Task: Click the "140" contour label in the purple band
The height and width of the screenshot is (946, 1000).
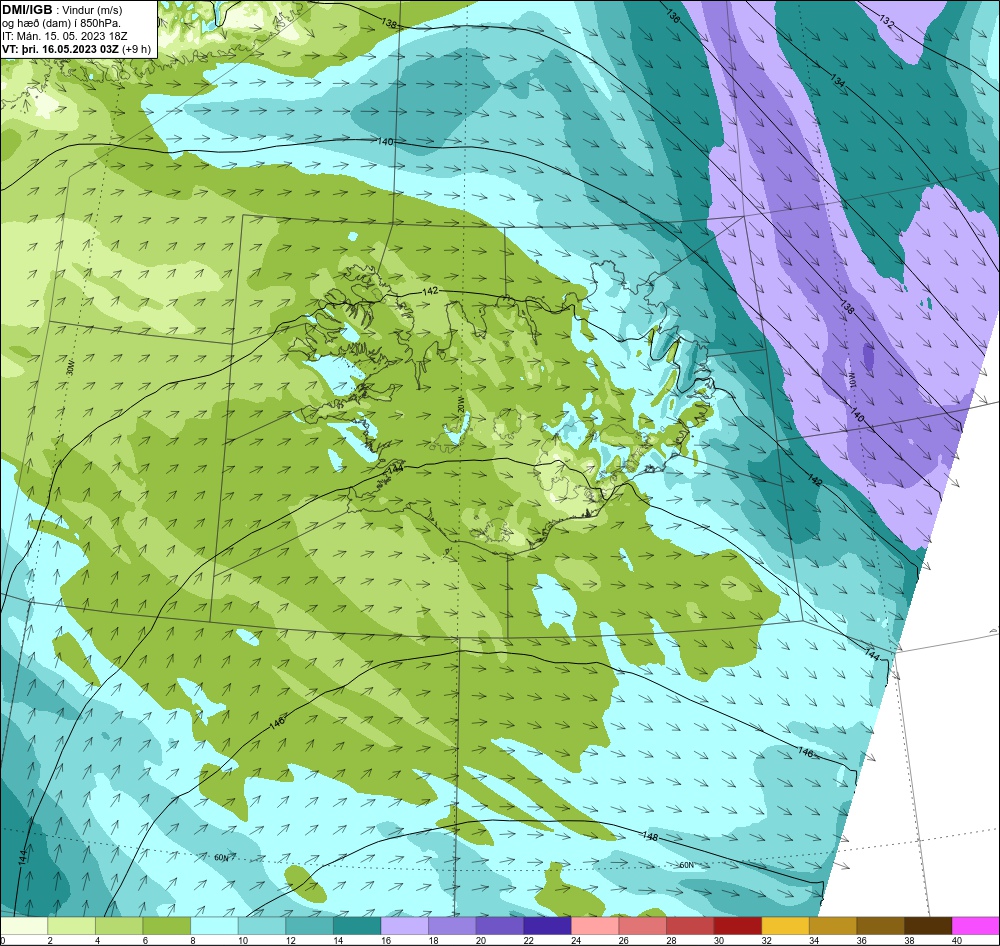Action: tap(857, 414)
